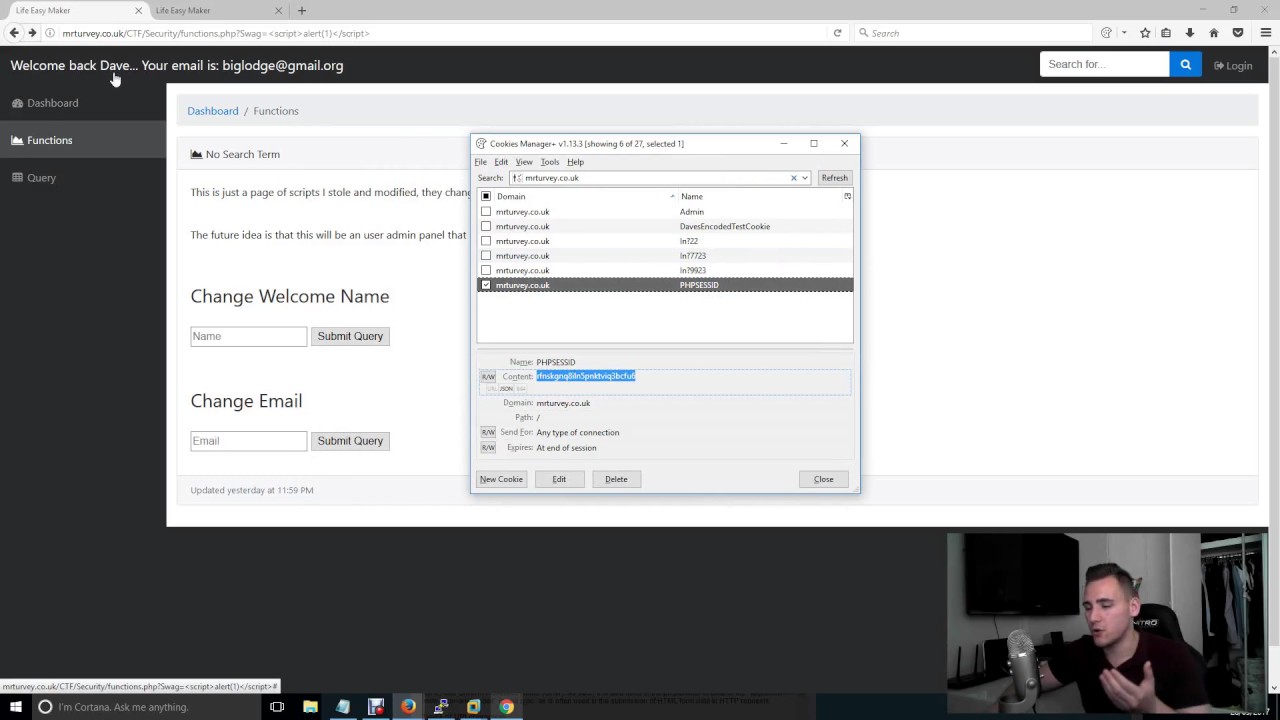Check the DavesEncodedTestCookie checkbox

click(x=486, y=226)
